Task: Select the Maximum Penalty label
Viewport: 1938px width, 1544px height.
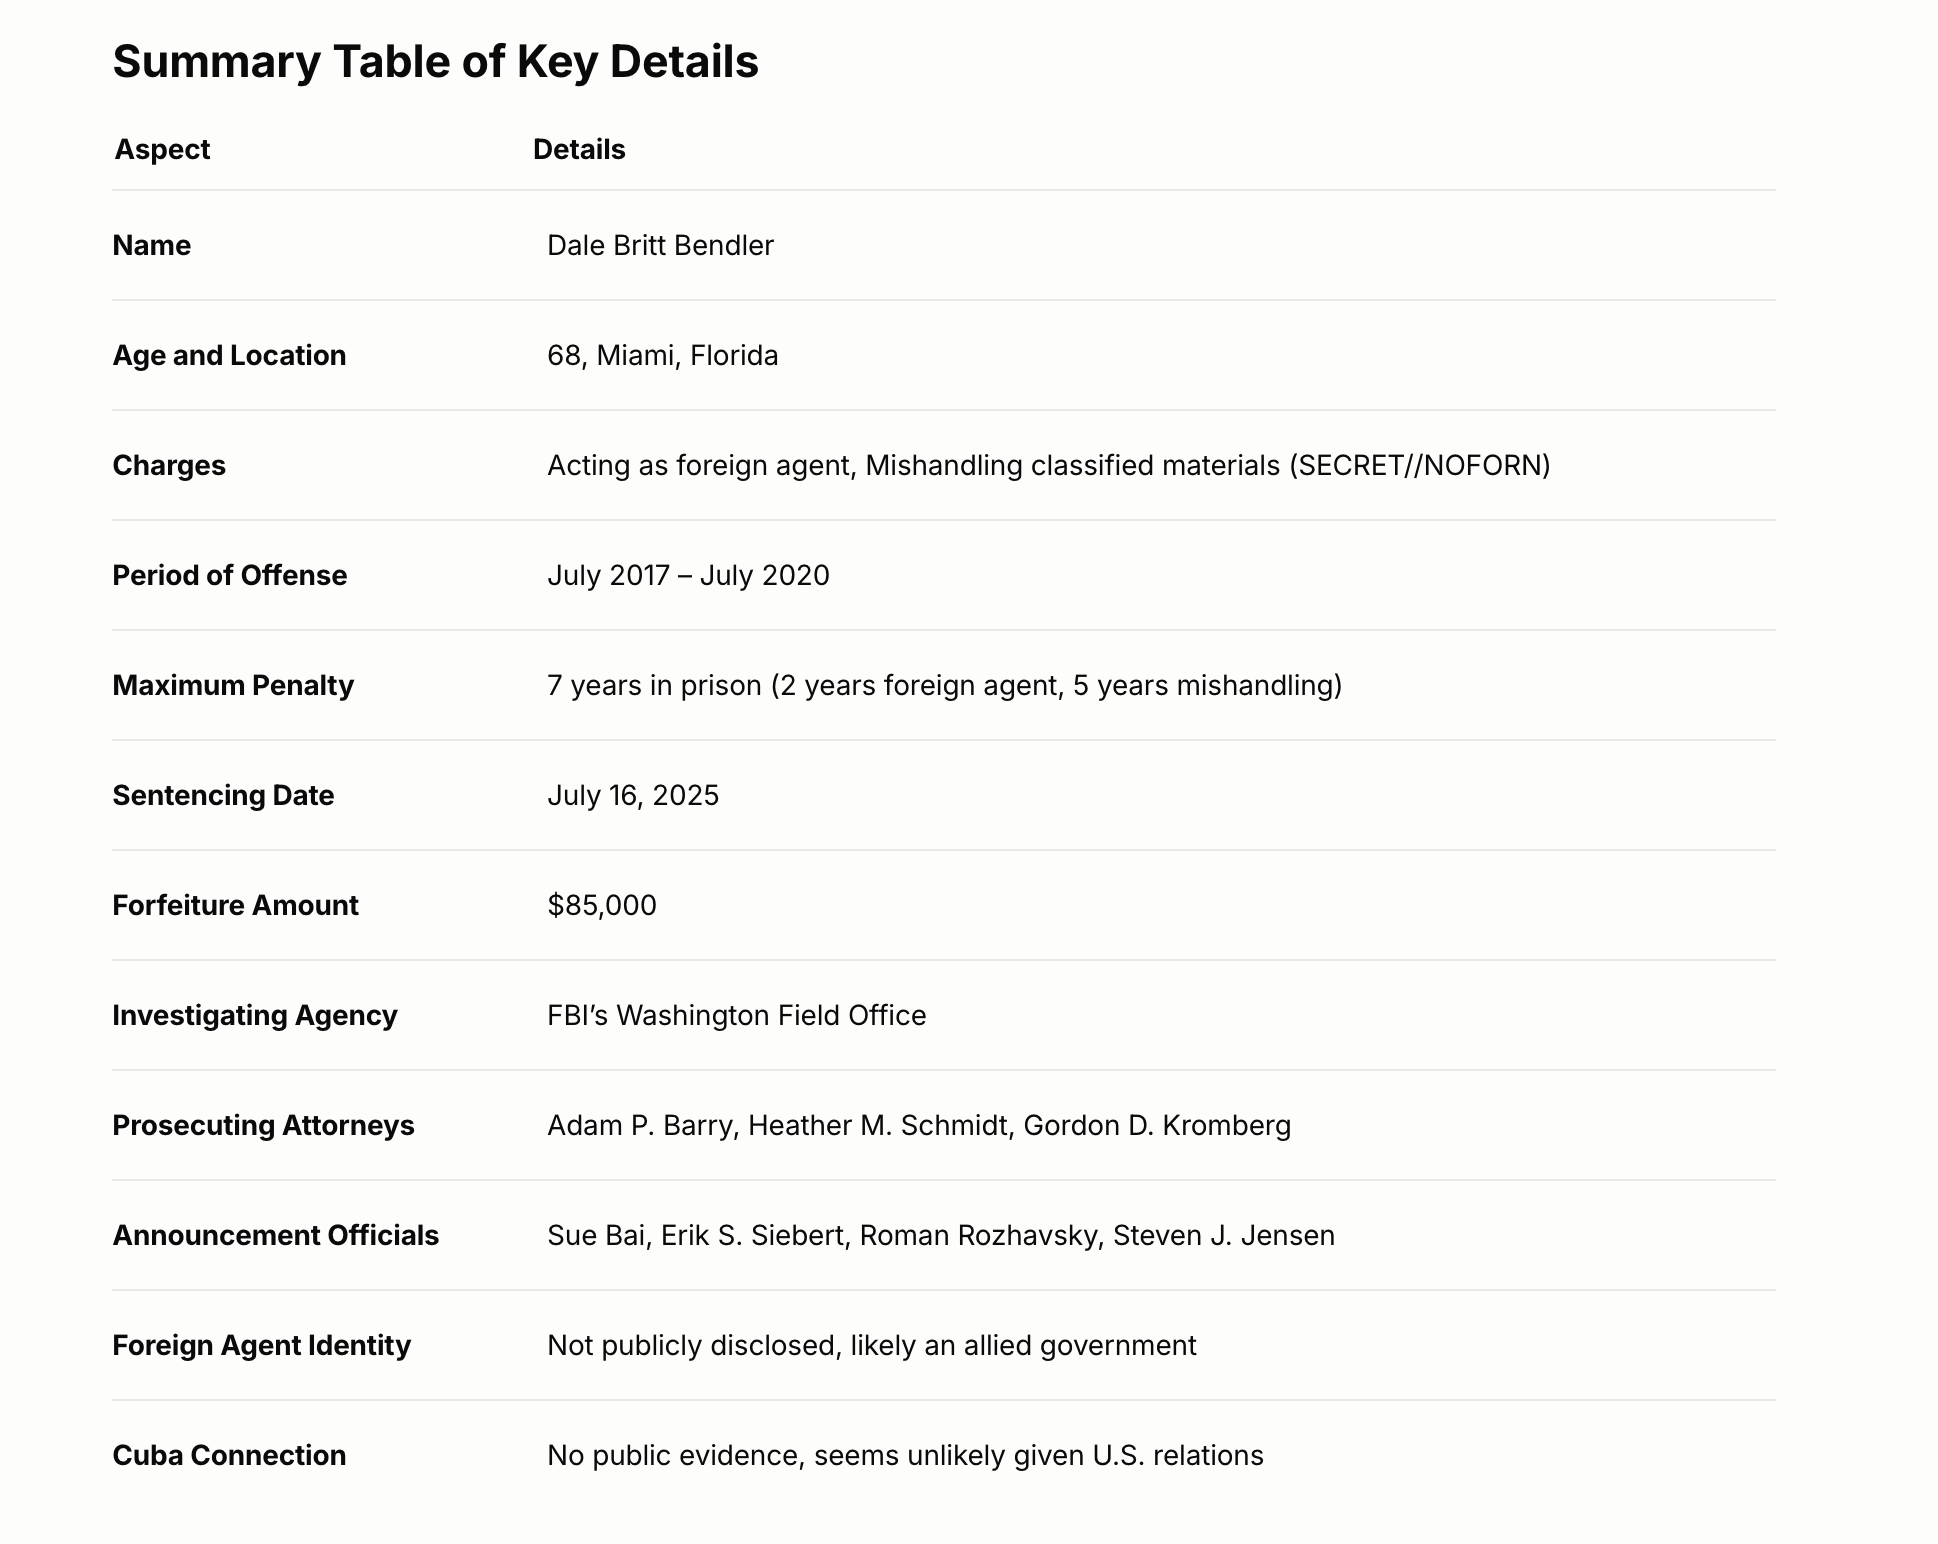Action: coord(233,685)
